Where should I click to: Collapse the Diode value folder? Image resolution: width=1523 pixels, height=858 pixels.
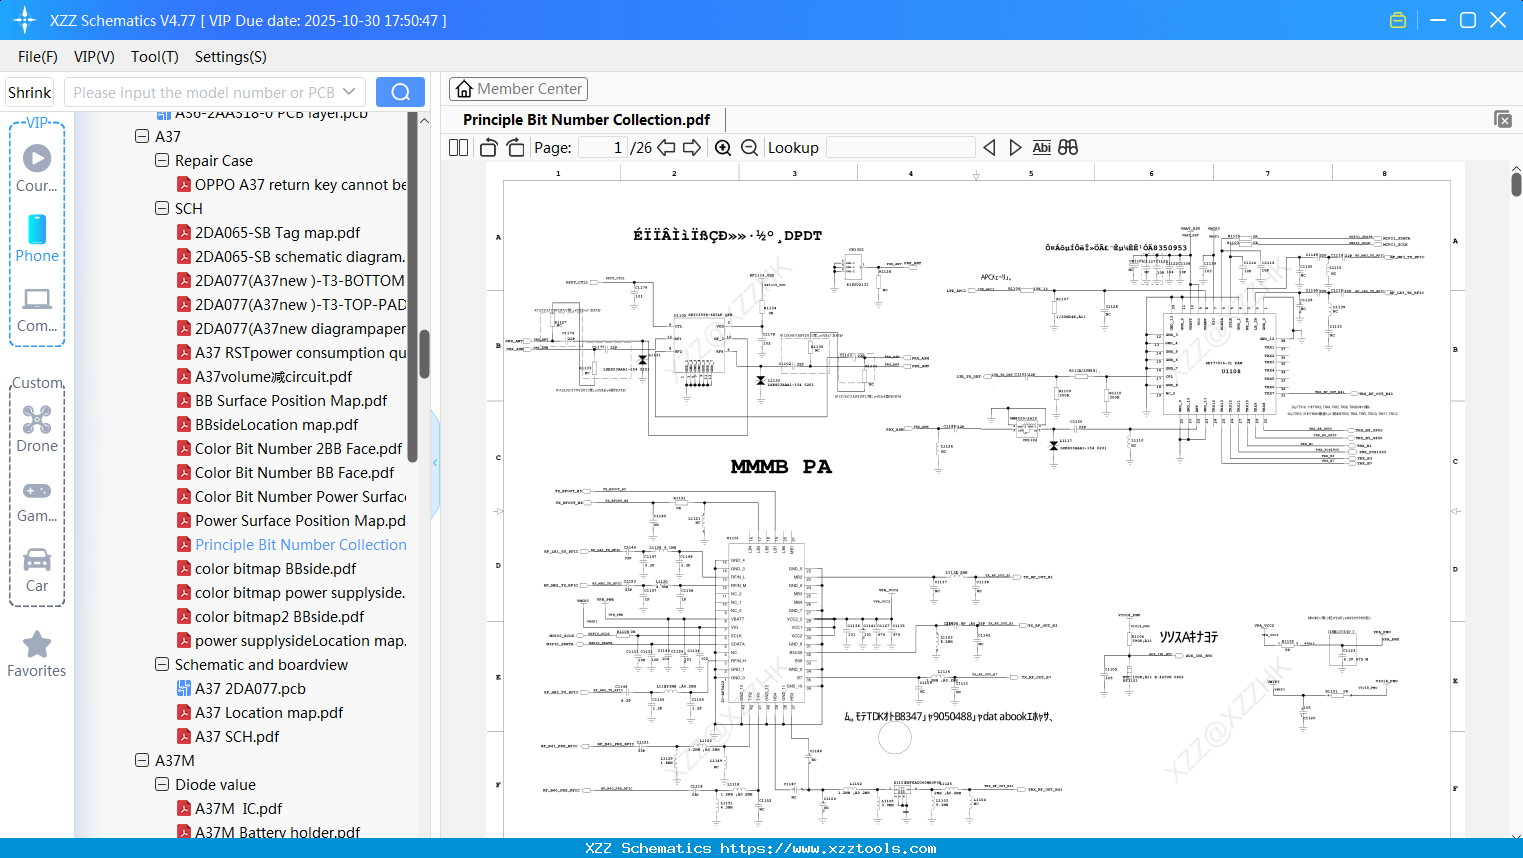point(162,784)
